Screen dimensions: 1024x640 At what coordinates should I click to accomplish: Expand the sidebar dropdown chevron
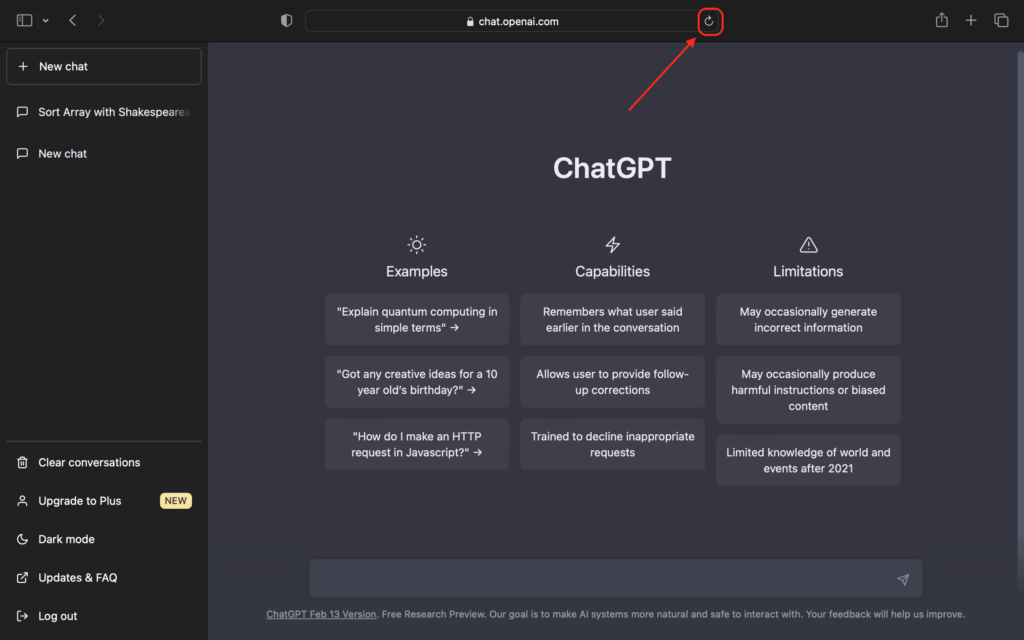pos(45,21)
